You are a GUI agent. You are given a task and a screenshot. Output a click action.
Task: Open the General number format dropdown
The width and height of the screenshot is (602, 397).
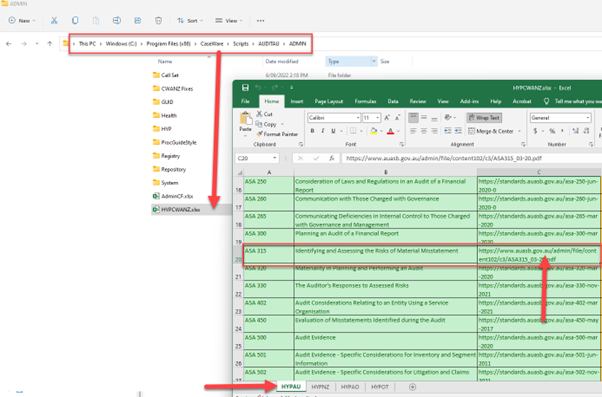[x=588, y=117]
